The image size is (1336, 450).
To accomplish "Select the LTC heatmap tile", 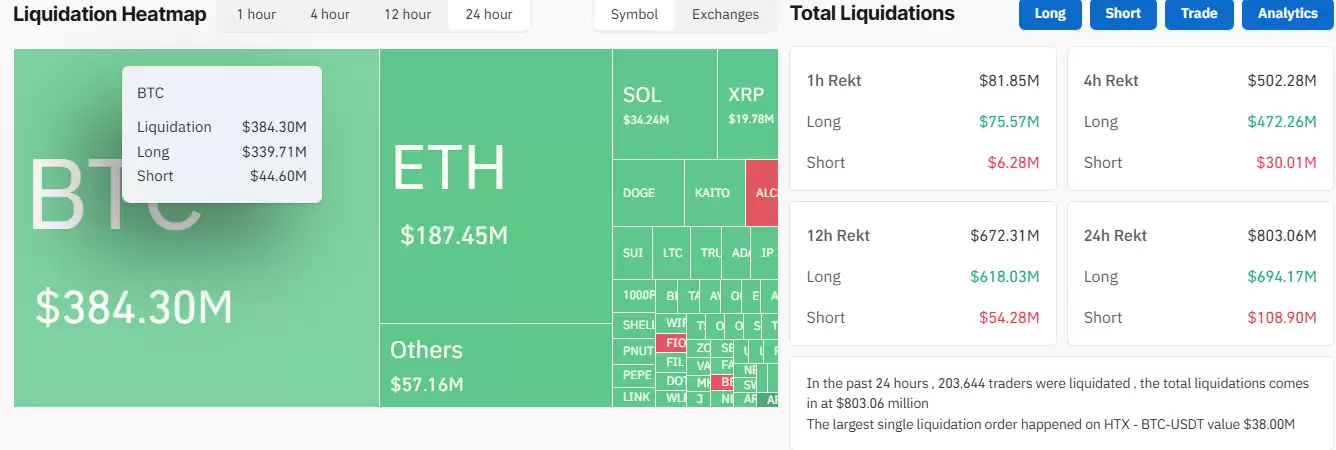I will [x=672, y=253].
